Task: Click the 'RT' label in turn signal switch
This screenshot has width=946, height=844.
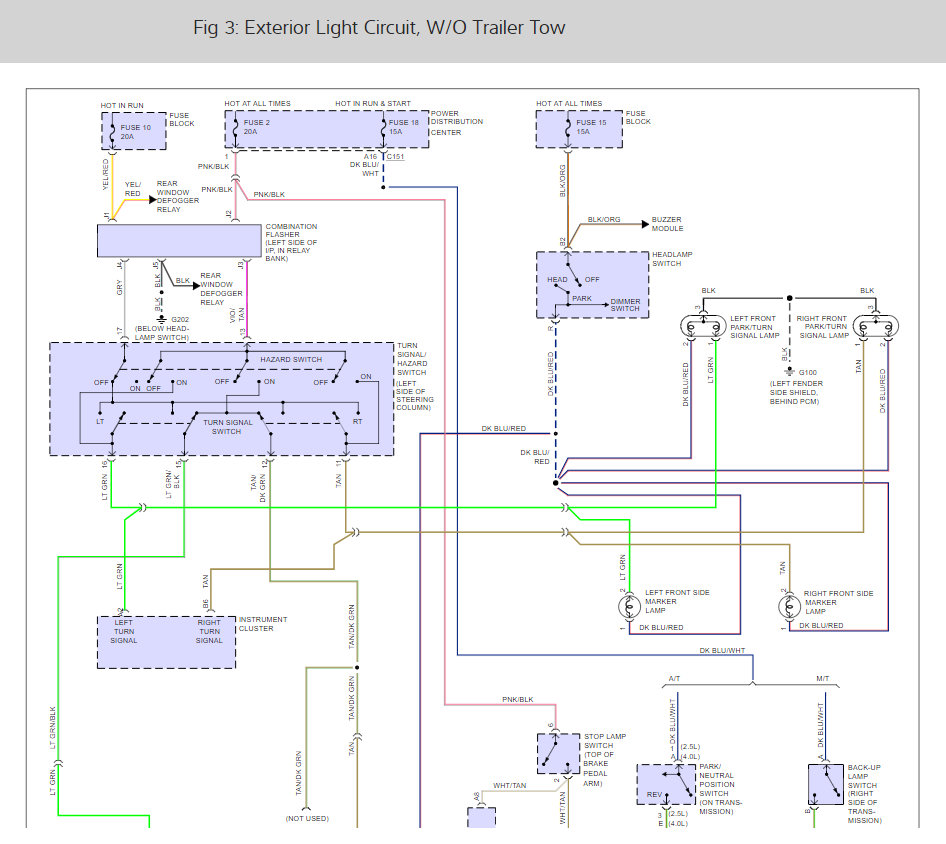Action: (x=358, y=421)
